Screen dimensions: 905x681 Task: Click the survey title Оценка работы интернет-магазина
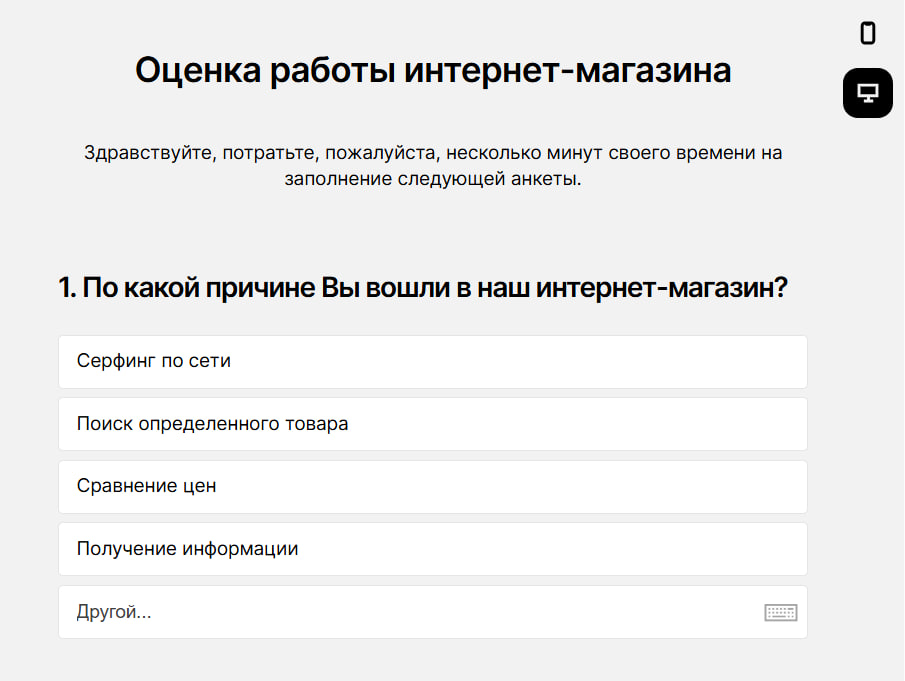[432, 71]
